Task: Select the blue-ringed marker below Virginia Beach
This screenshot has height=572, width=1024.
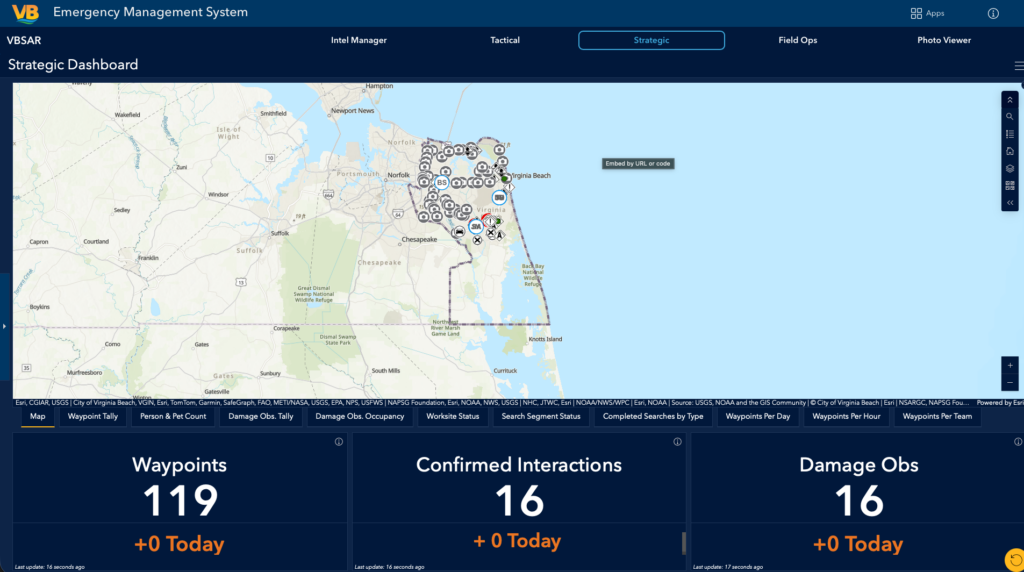Action: point(499,197)
